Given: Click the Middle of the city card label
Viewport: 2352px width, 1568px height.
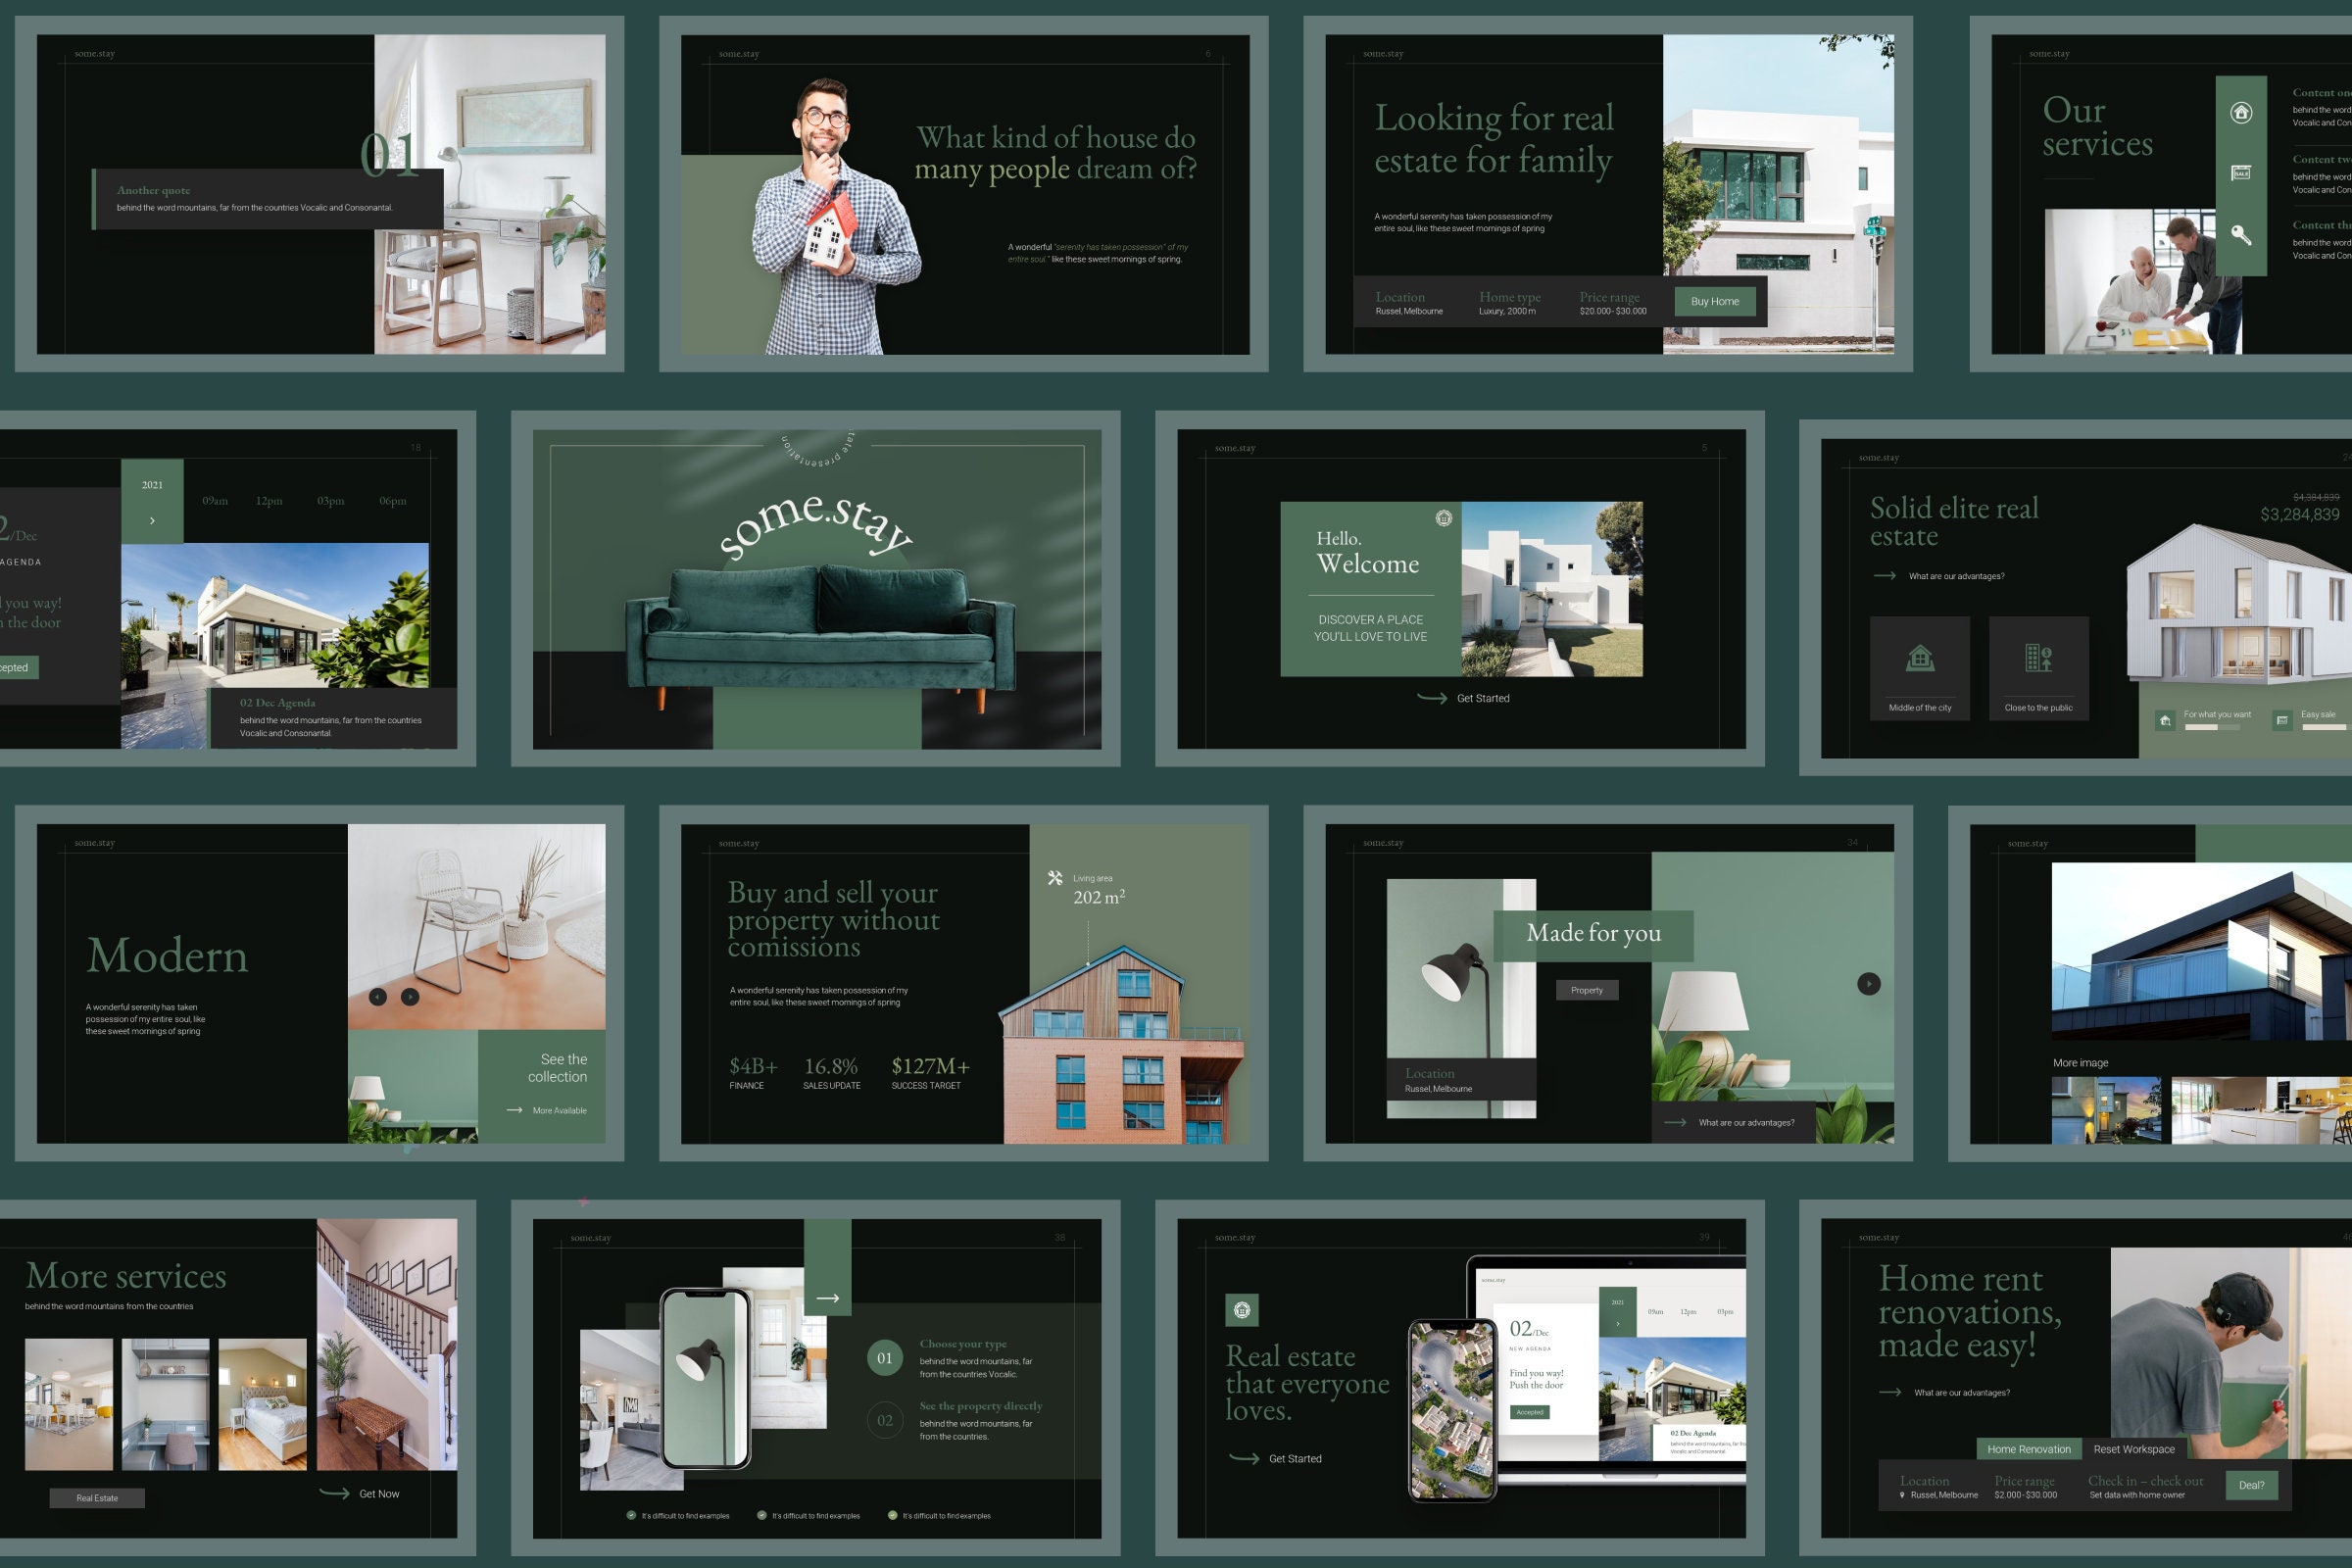Looking at the screenshot, I should coord(1920,708).
